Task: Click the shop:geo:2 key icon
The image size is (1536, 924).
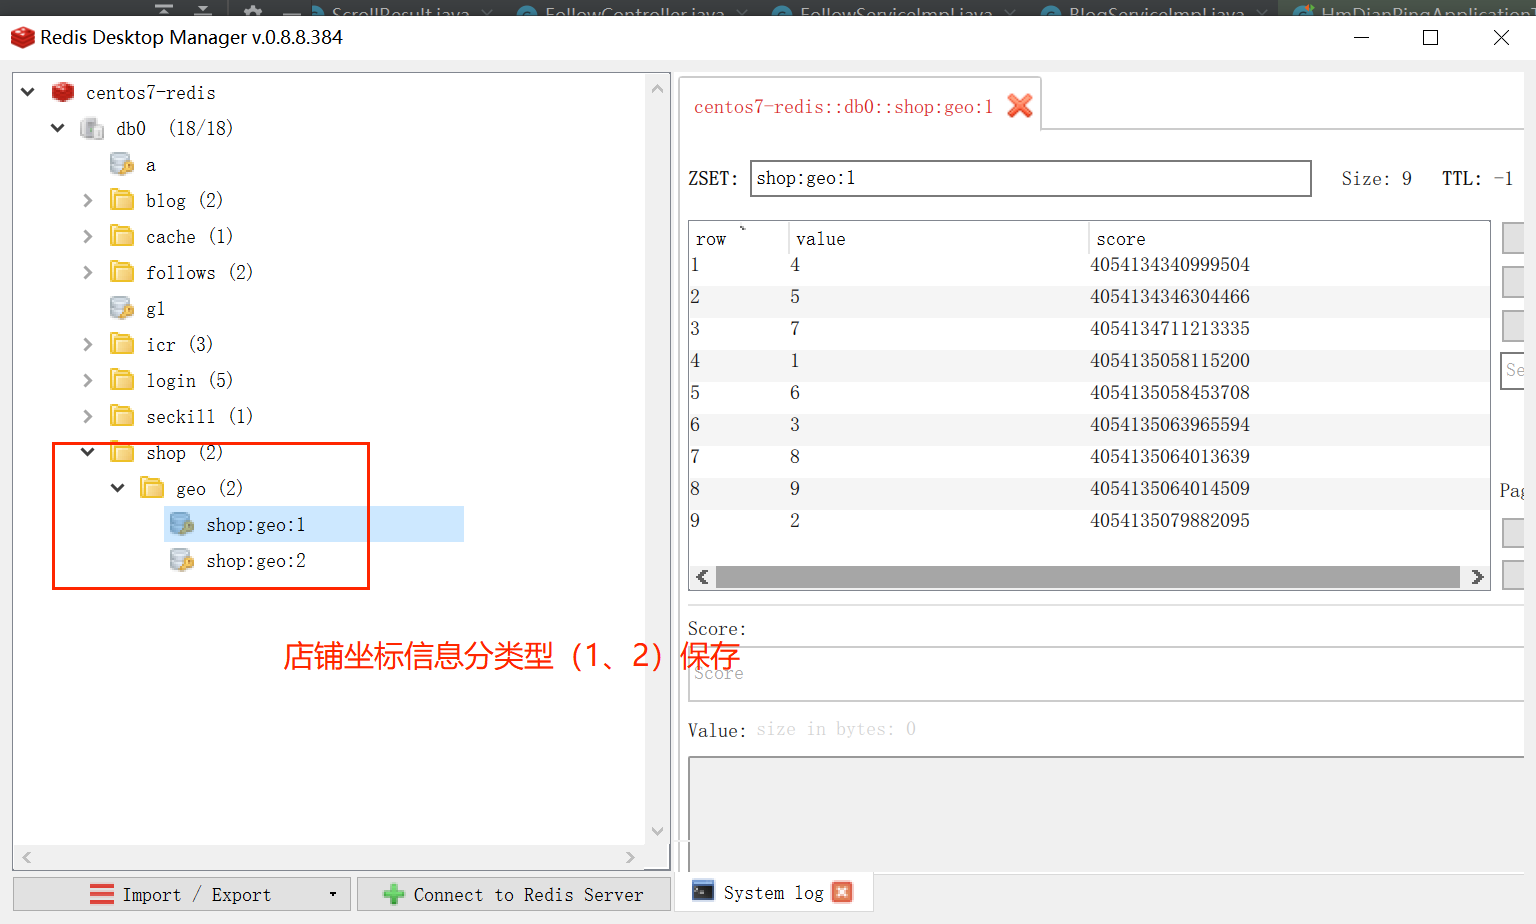Action: pyautogui.click(x=182, y=560)
